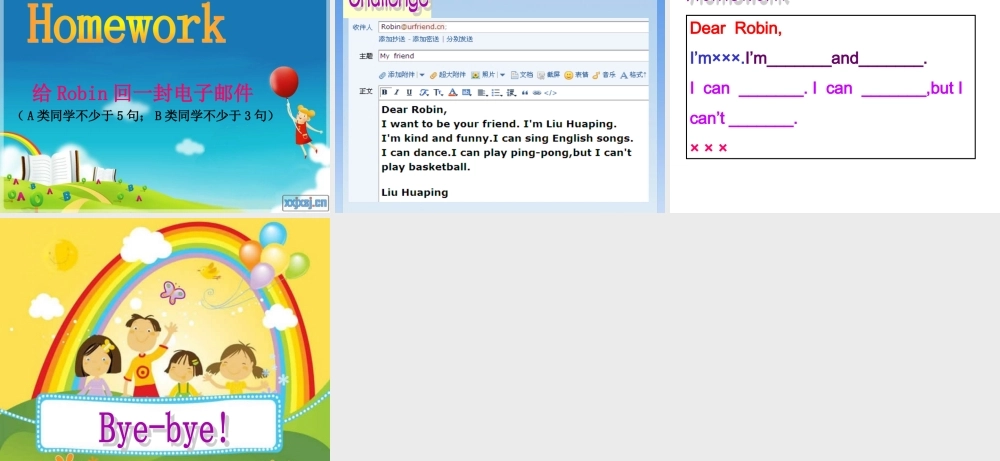Click the 音乐 music note button
This screenshot has height=461, width=1000.
(604, 75)
